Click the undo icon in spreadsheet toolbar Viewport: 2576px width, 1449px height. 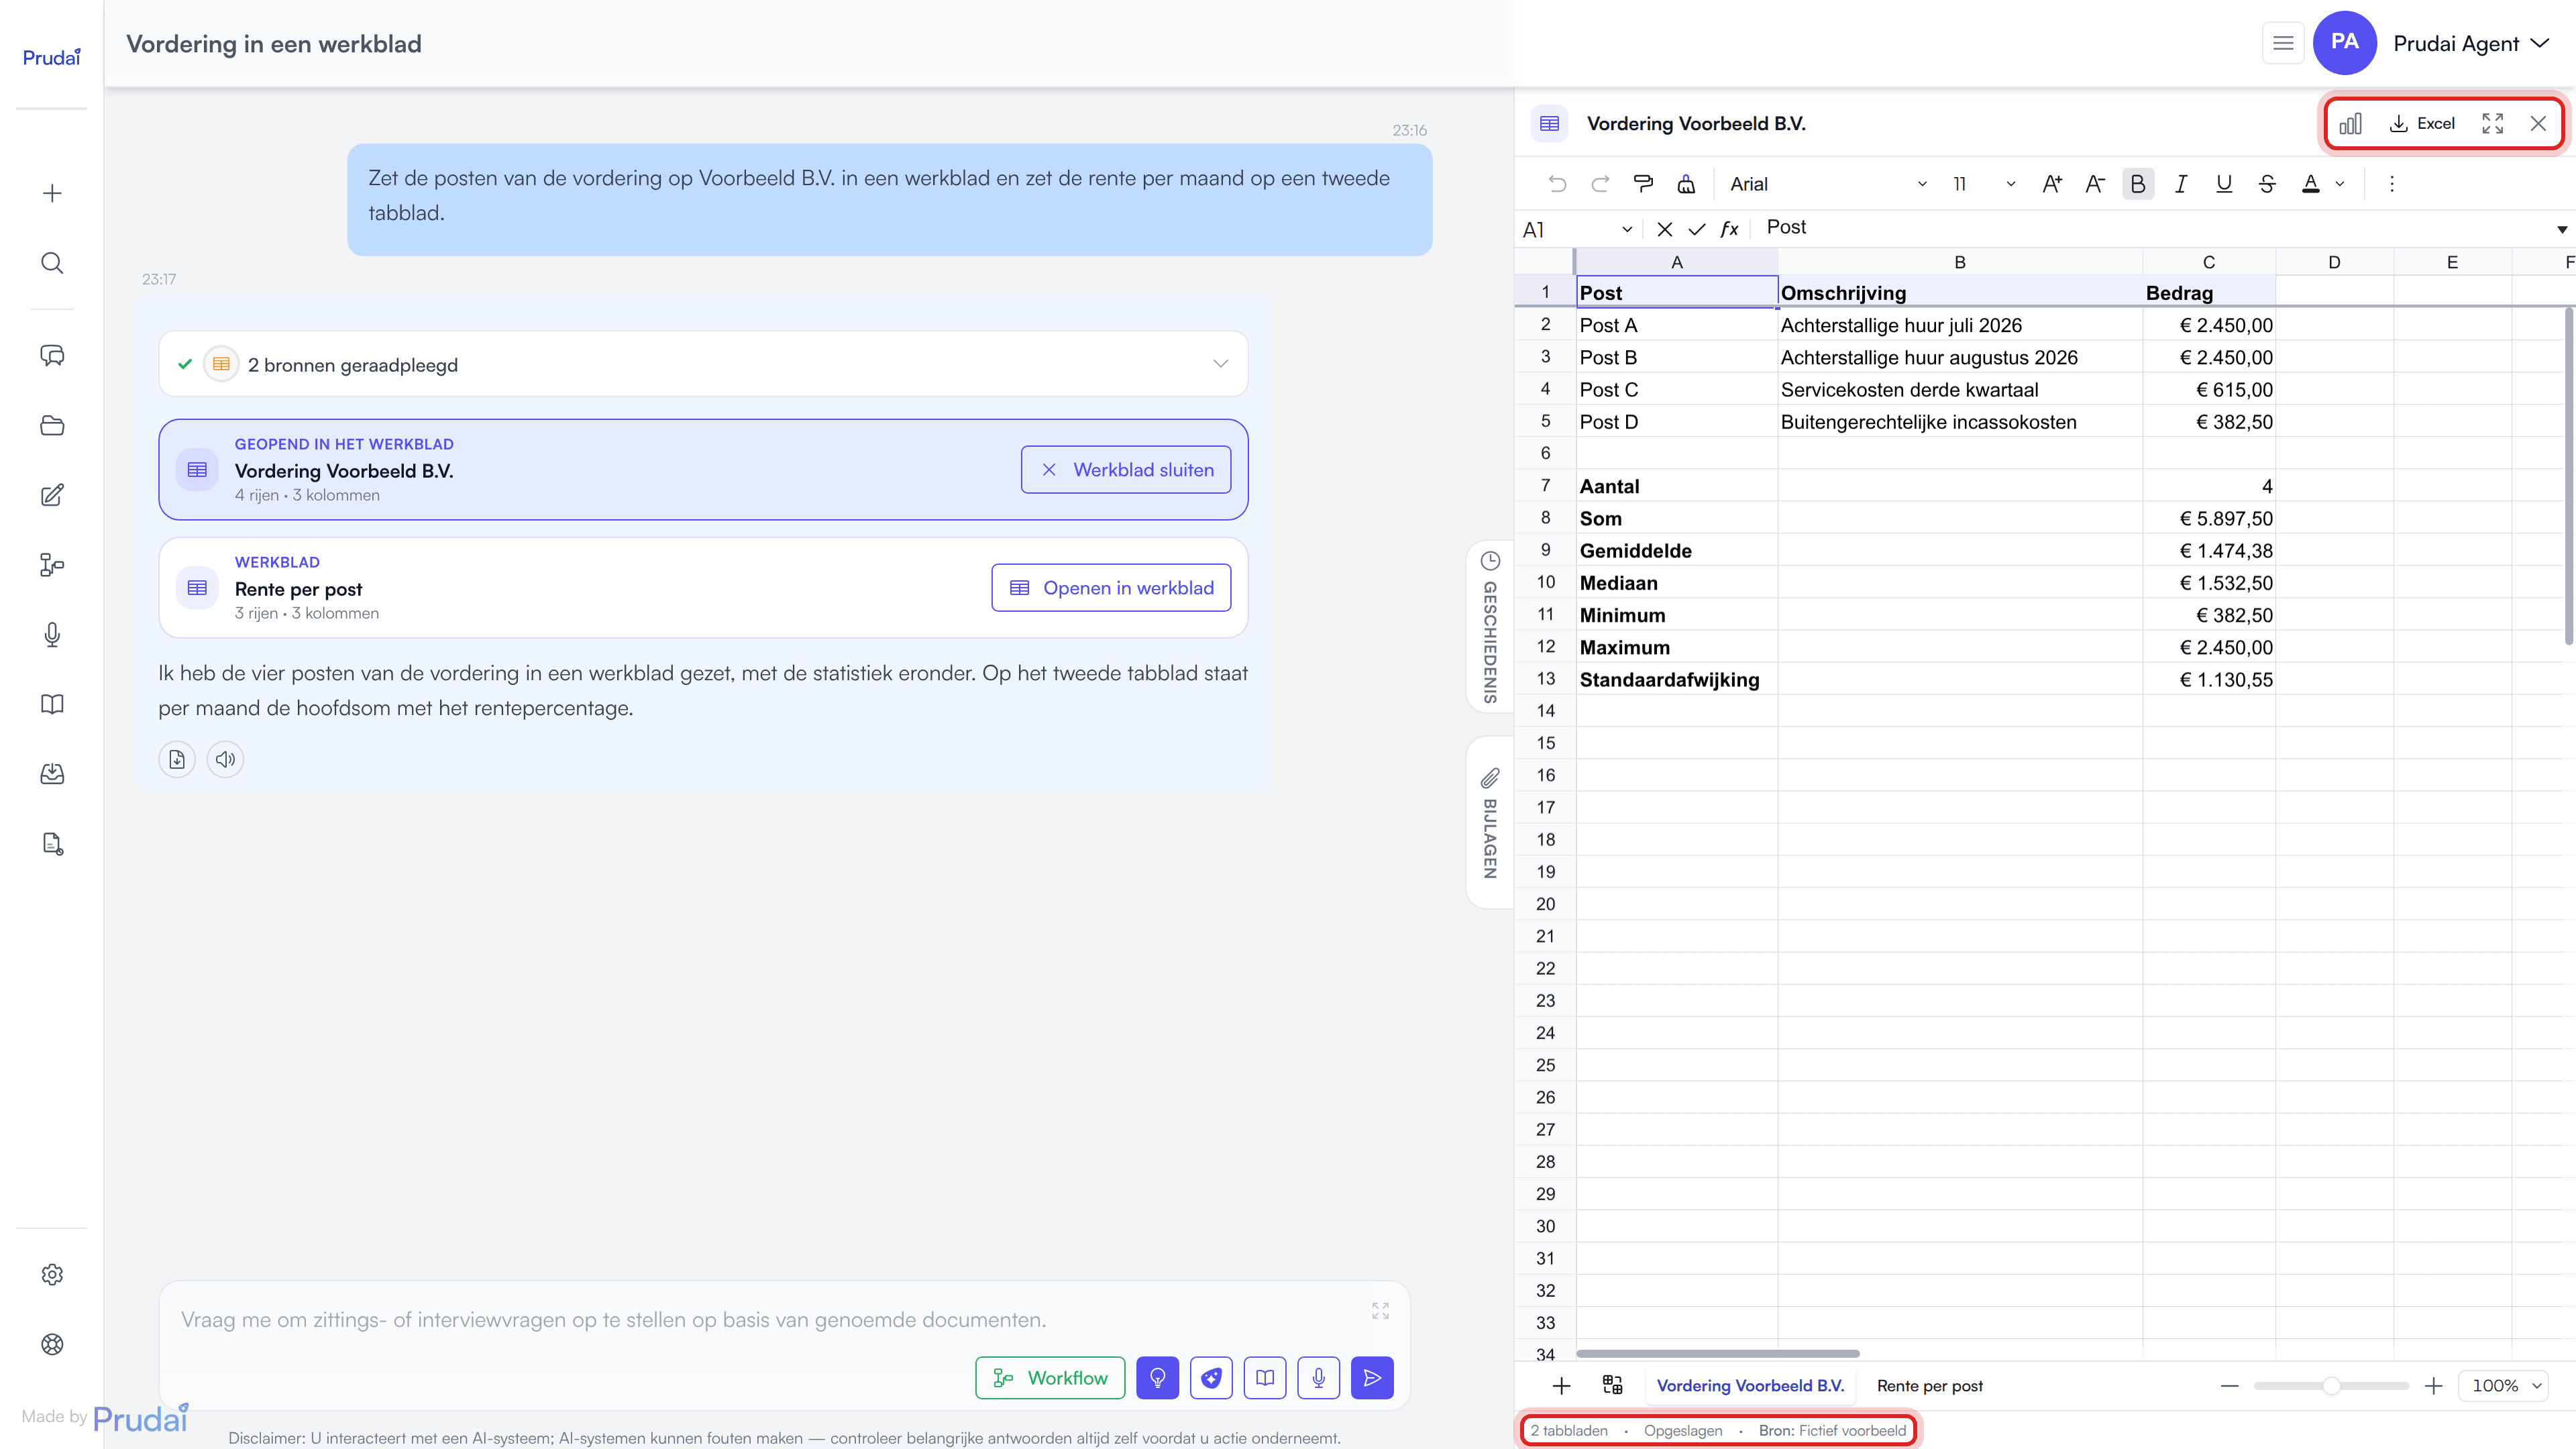tap(1557, 184)
